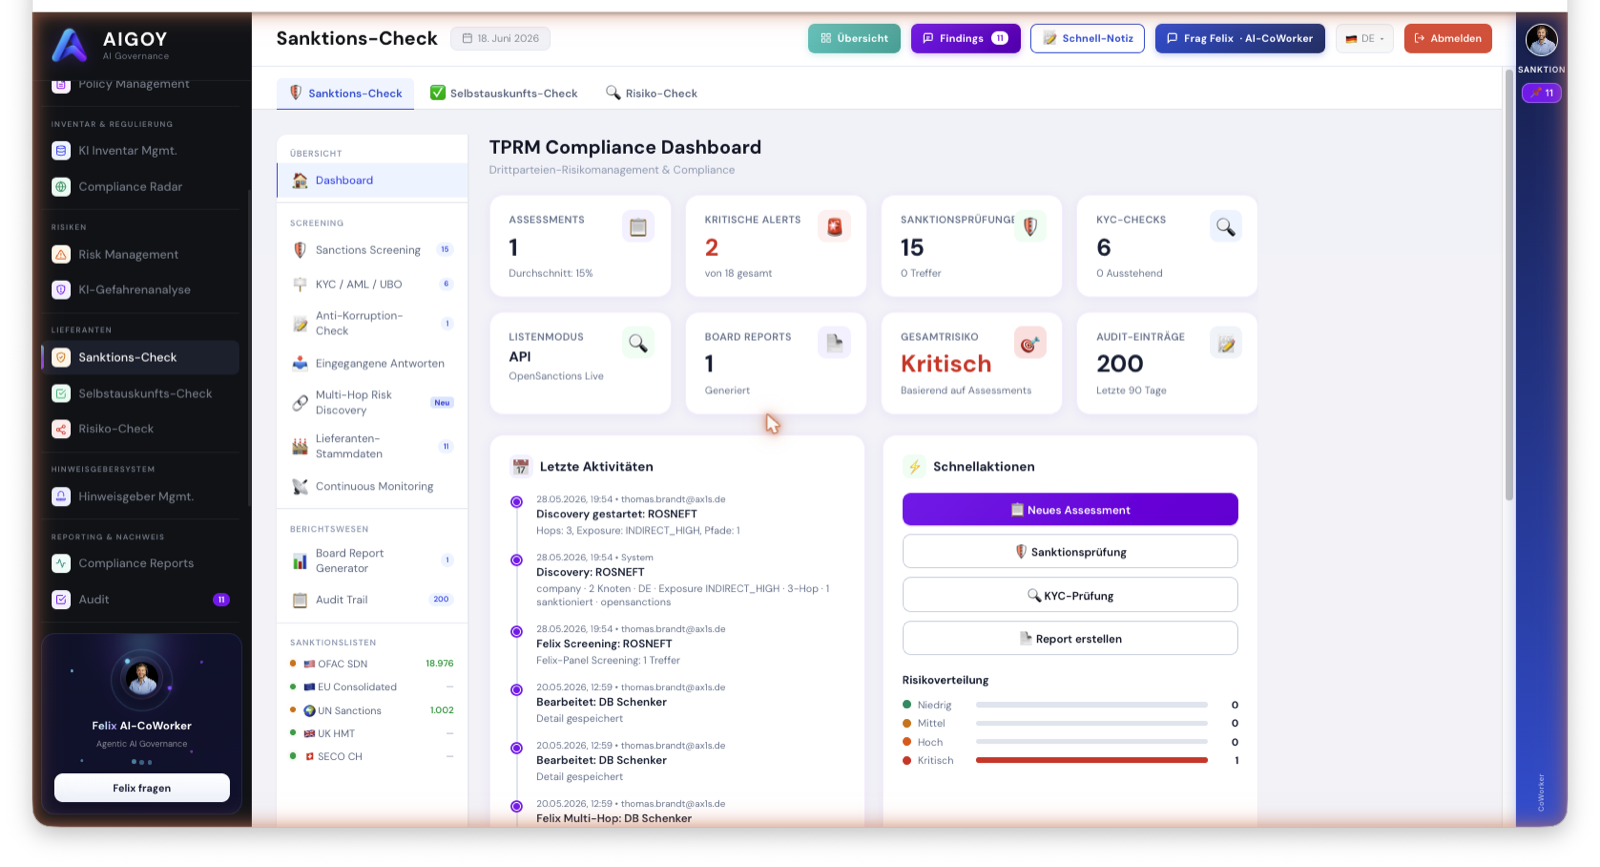Click Listenmodus card search icon
The width and height of the screenshot is (1600, 867).
click(x=638, y=344)
